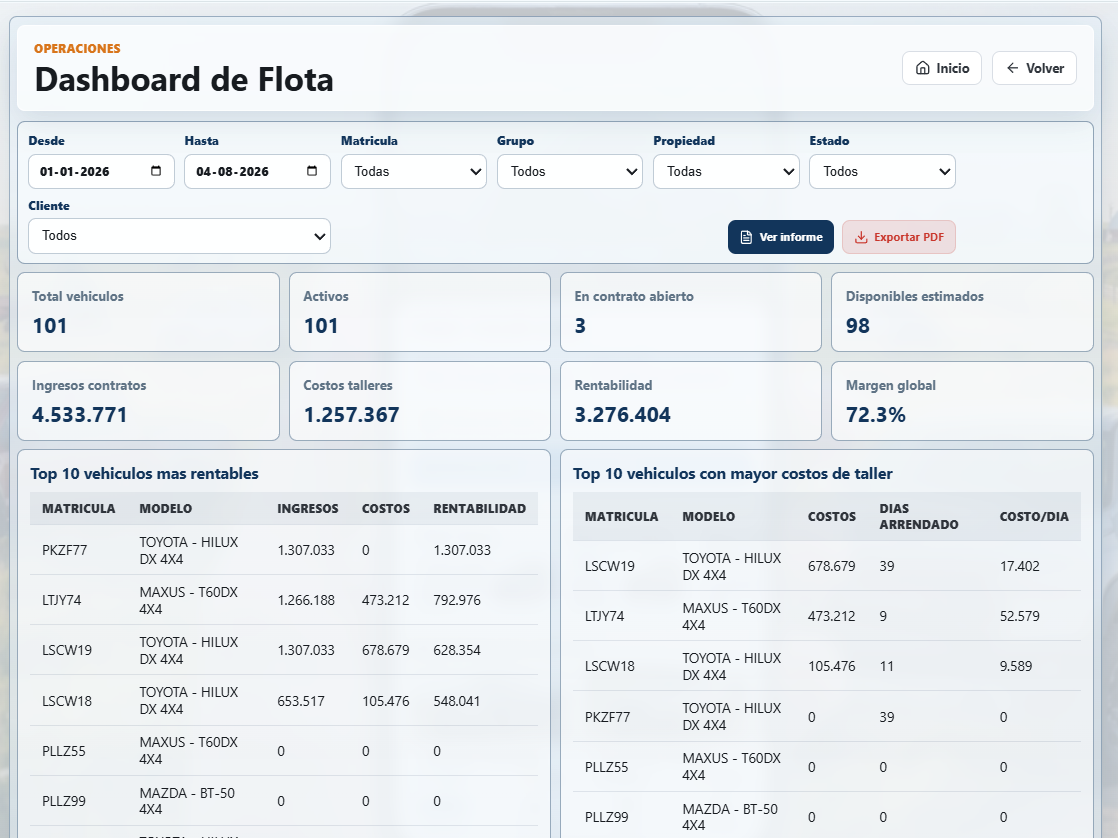Click the download icon in Exportar PDF
Viewport: 1118px width, 838px height.
pyautogui.click(x=861, y=237)
